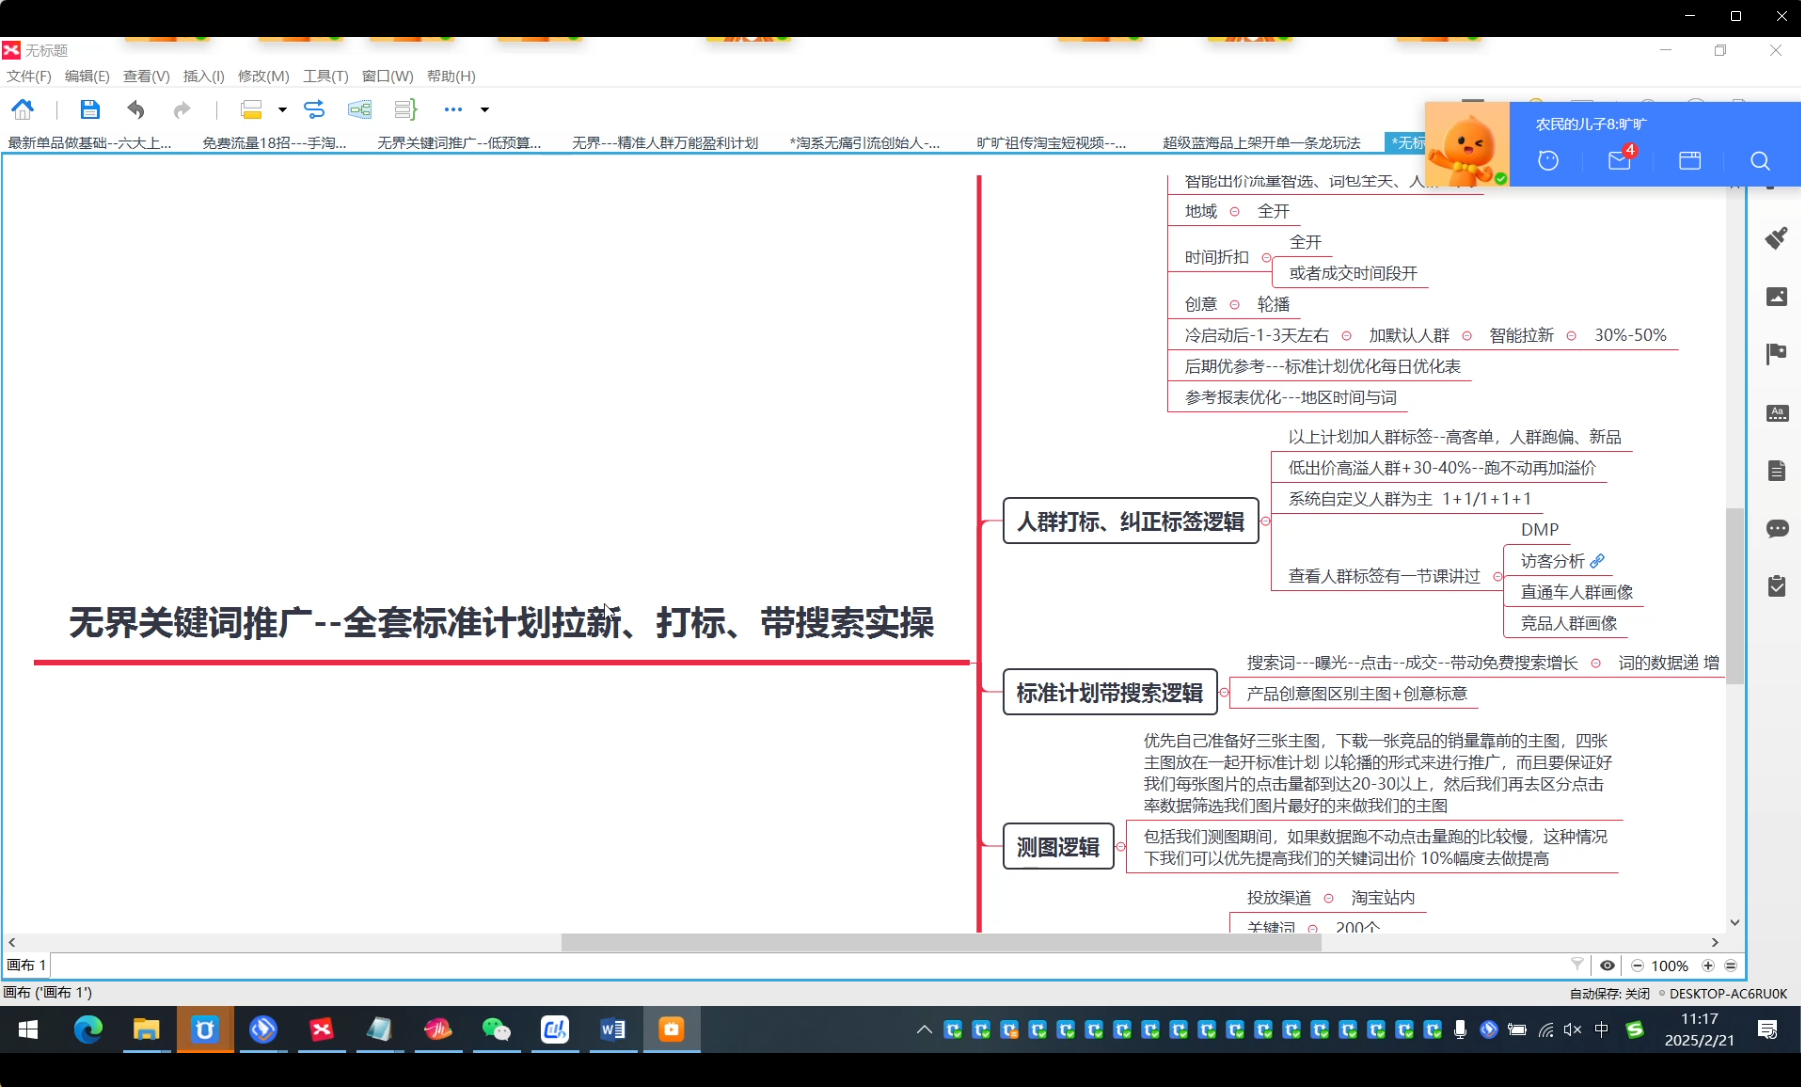Click the horizontal scrollbar thumb

pos(940,942)
